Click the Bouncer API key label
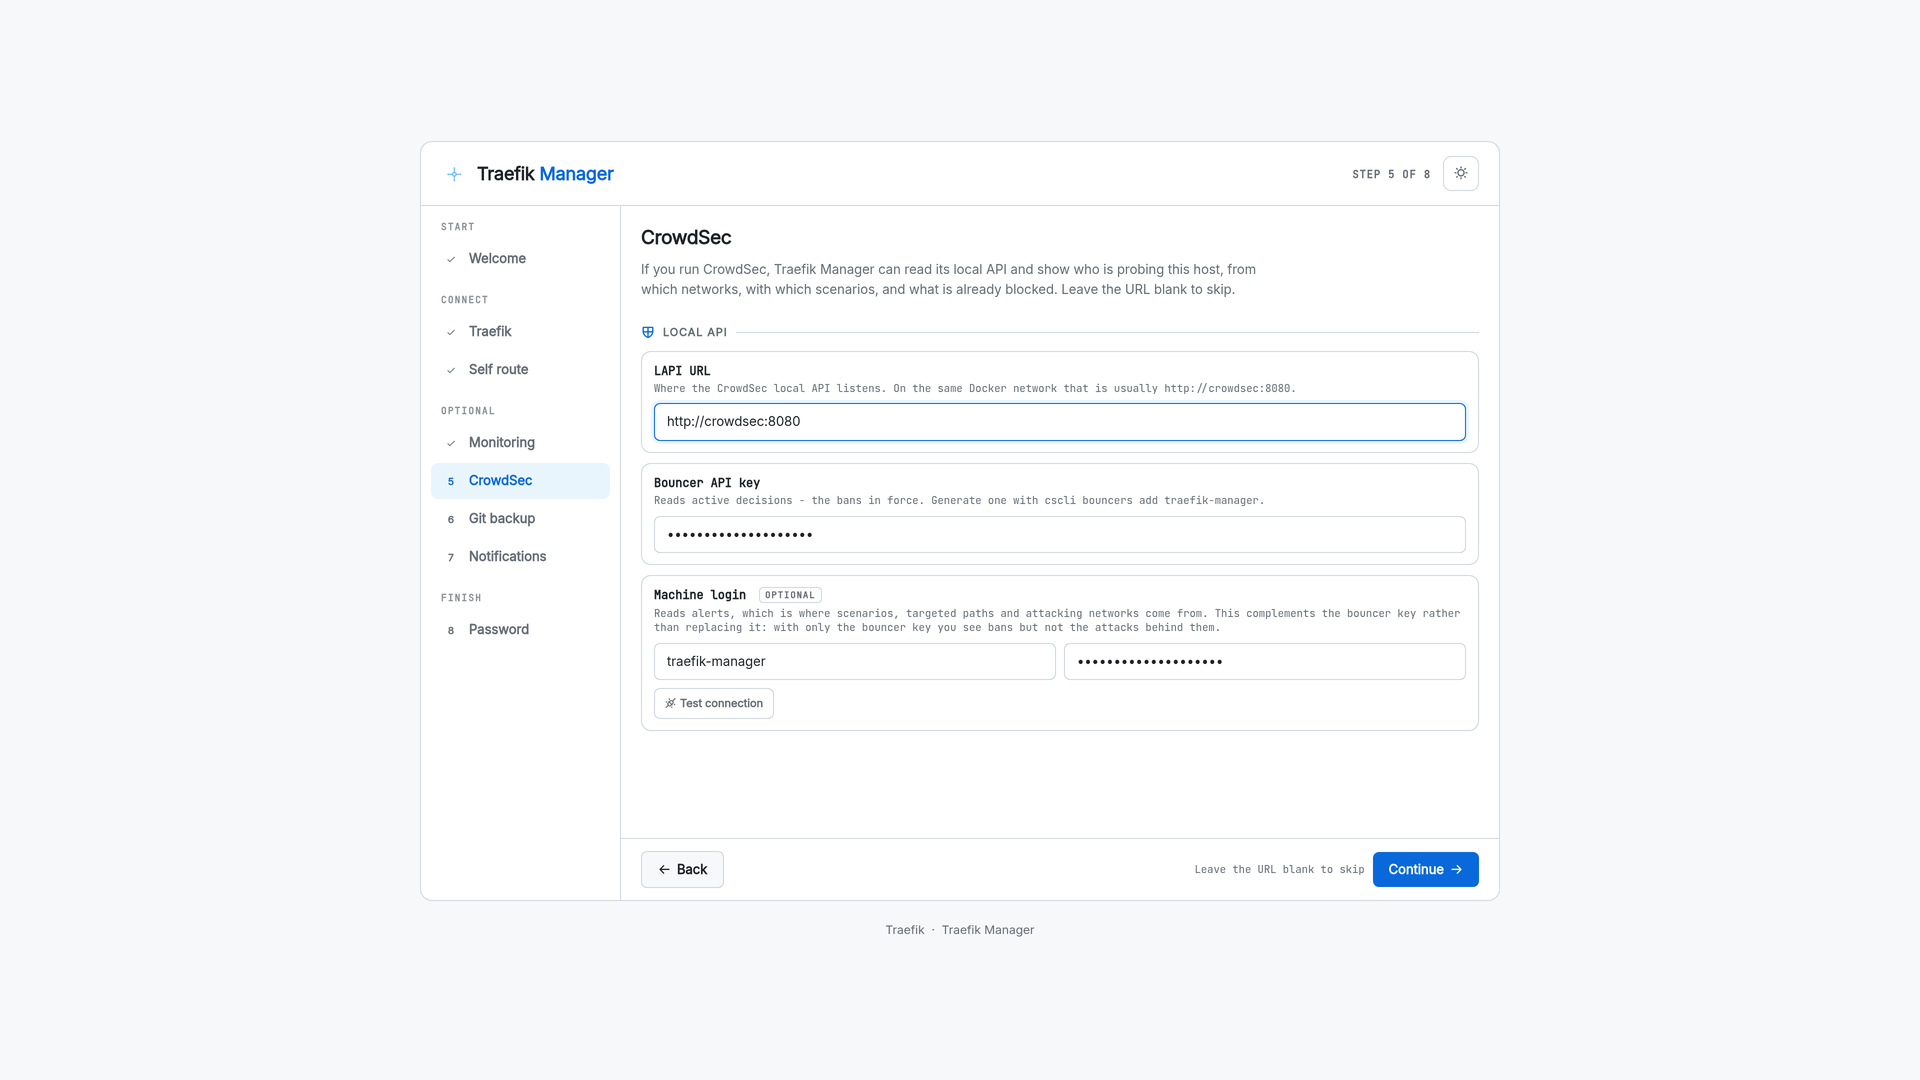 coord(707,483)
